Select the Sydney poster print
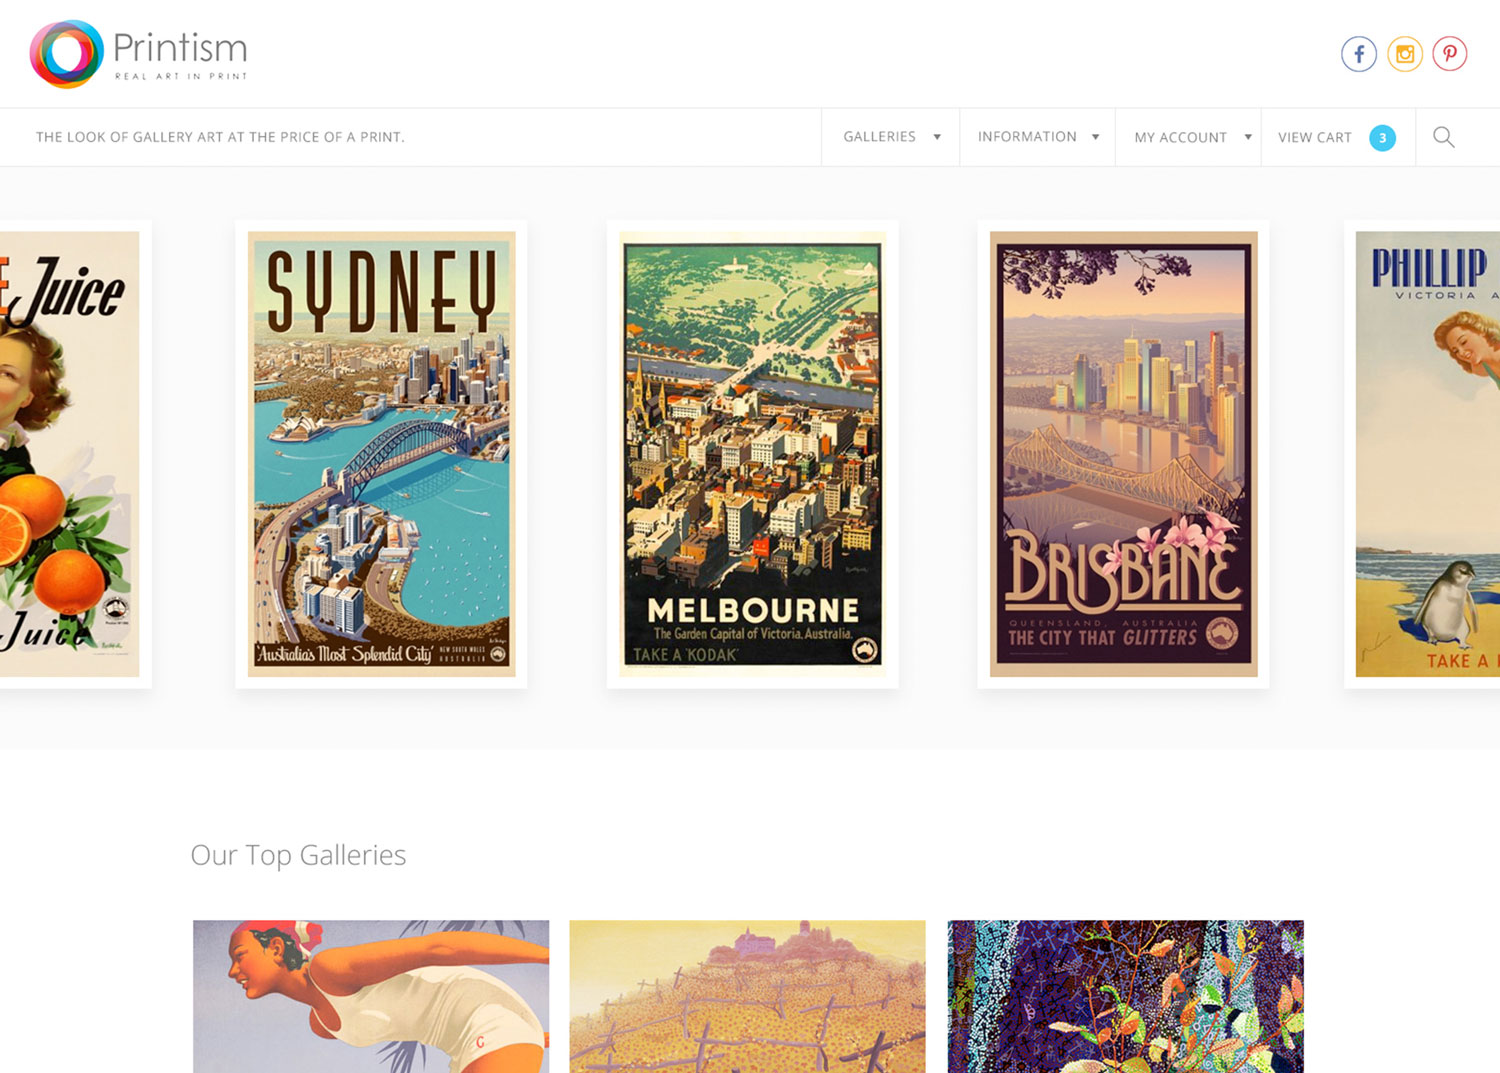This screenshot has width=1500, height=1073. point(381,454)
